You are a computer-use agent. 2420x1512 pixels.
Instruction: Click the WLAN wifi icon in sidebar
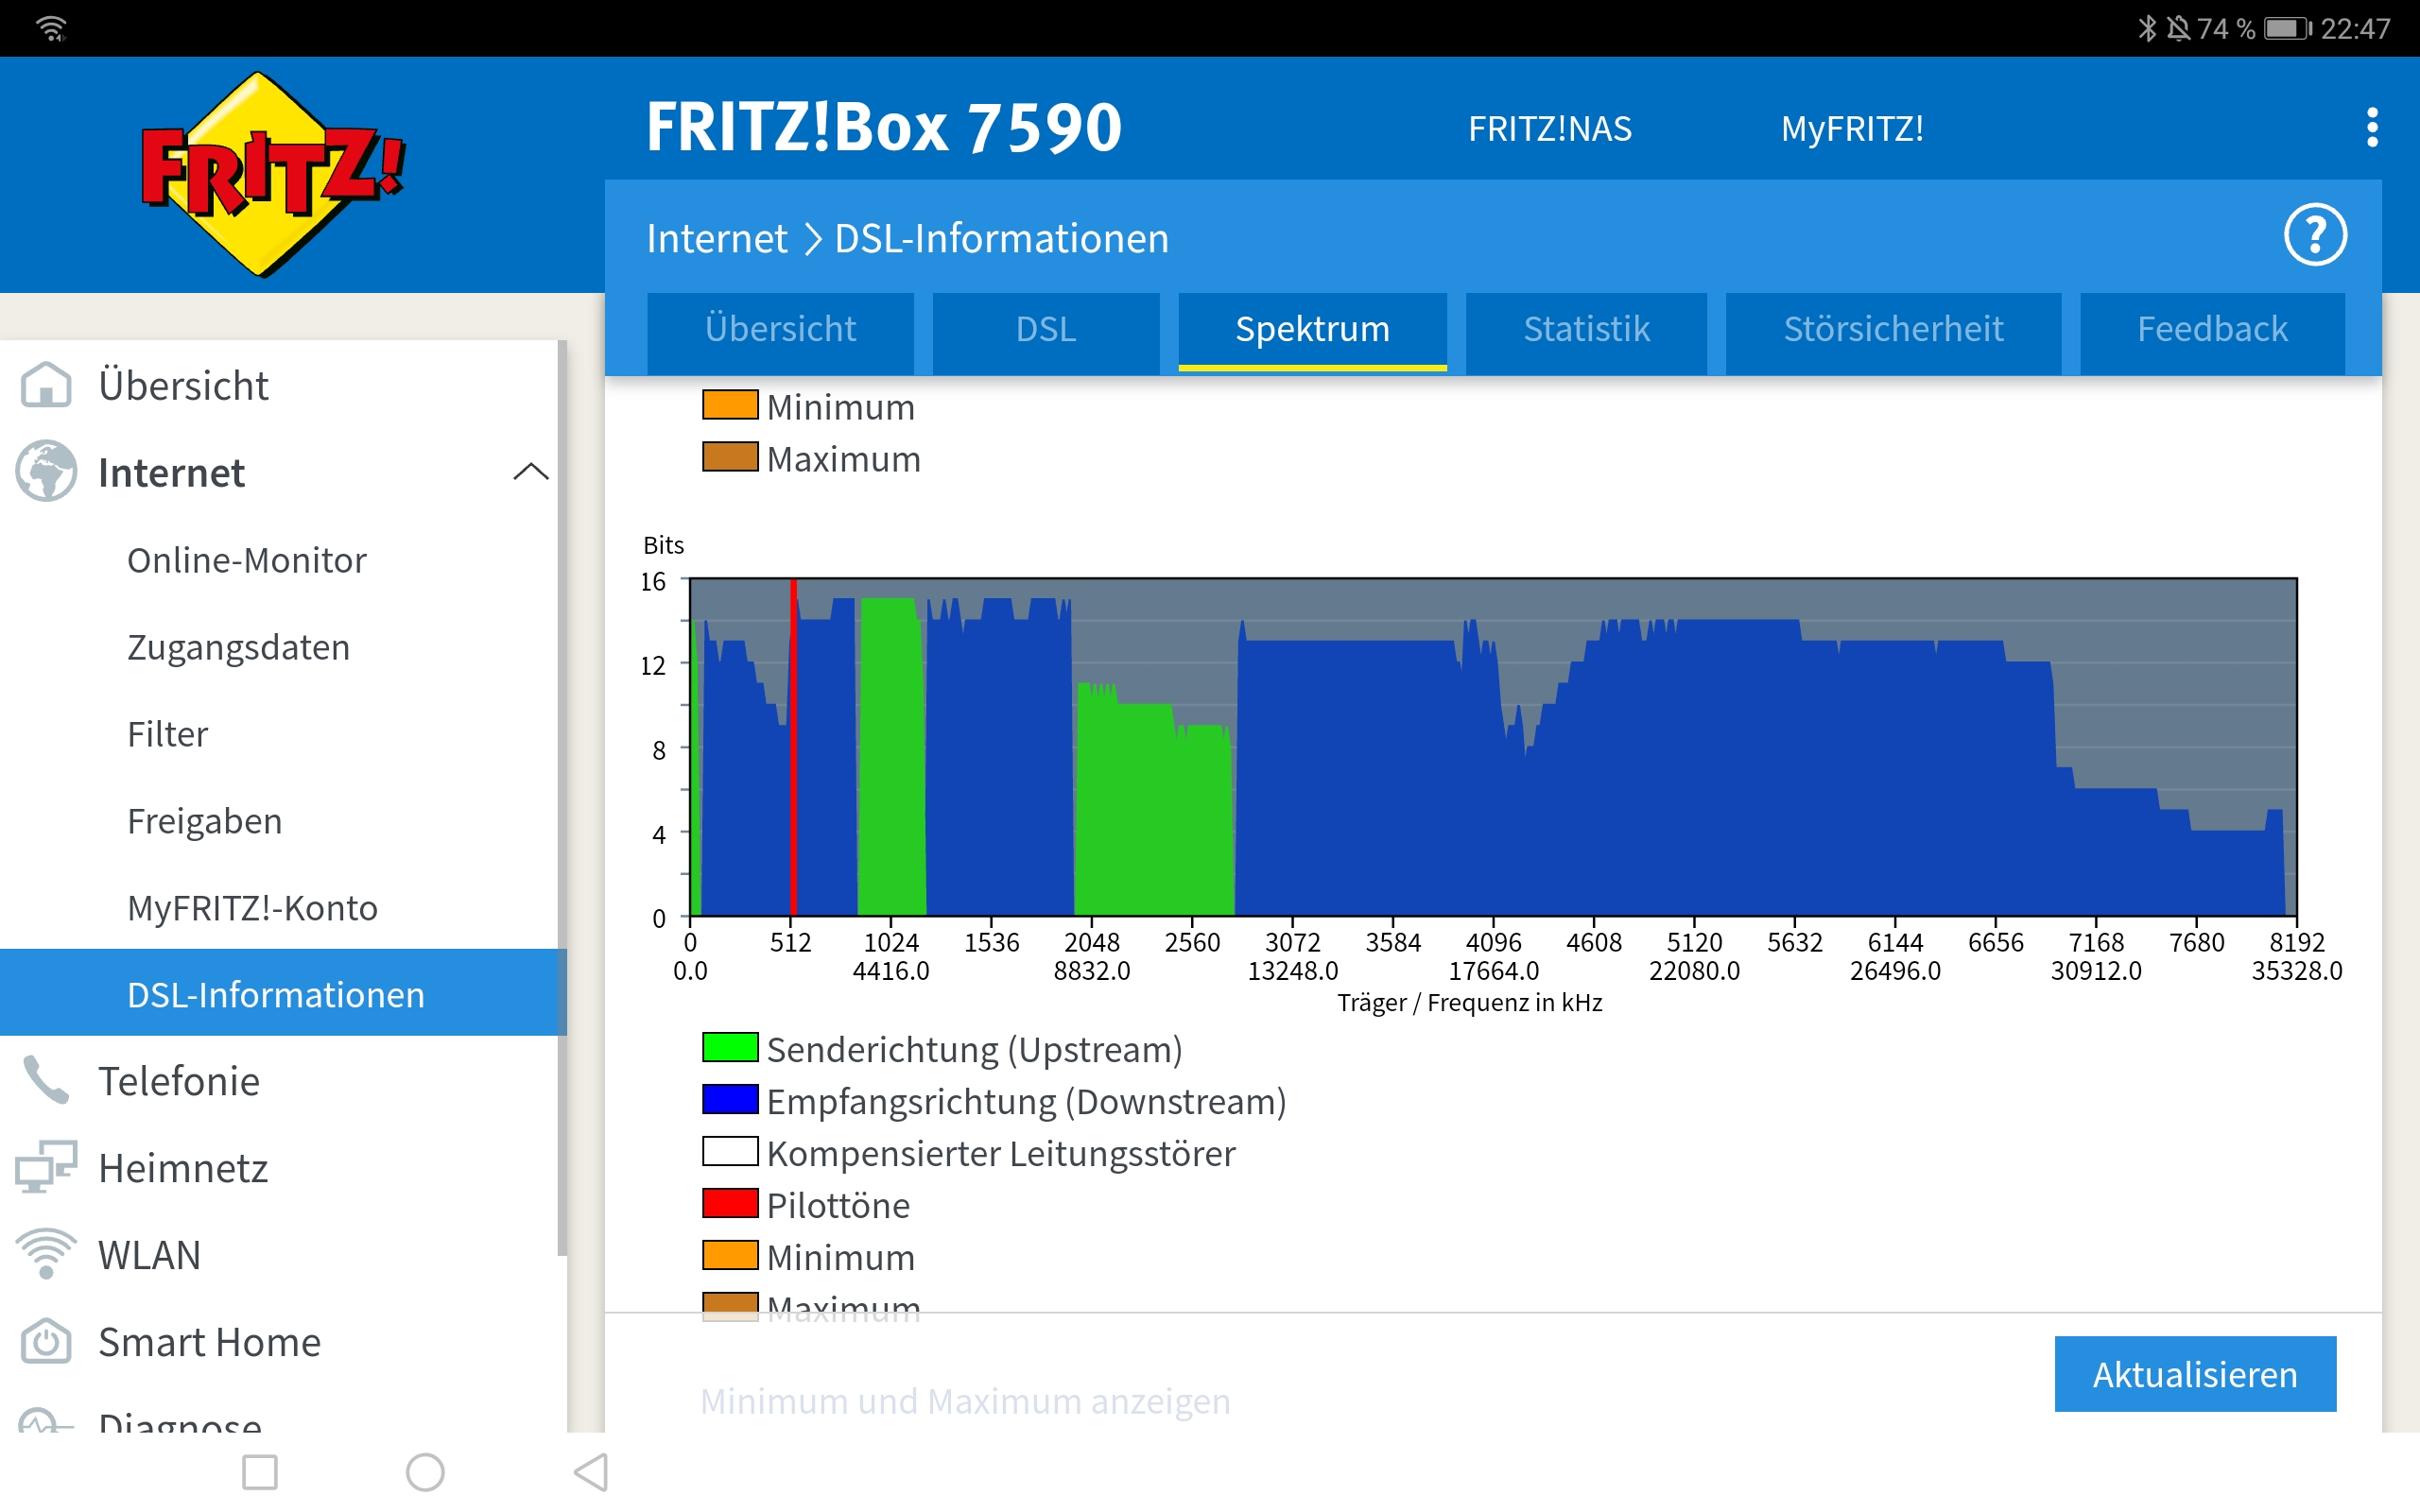coord(46,1254)
